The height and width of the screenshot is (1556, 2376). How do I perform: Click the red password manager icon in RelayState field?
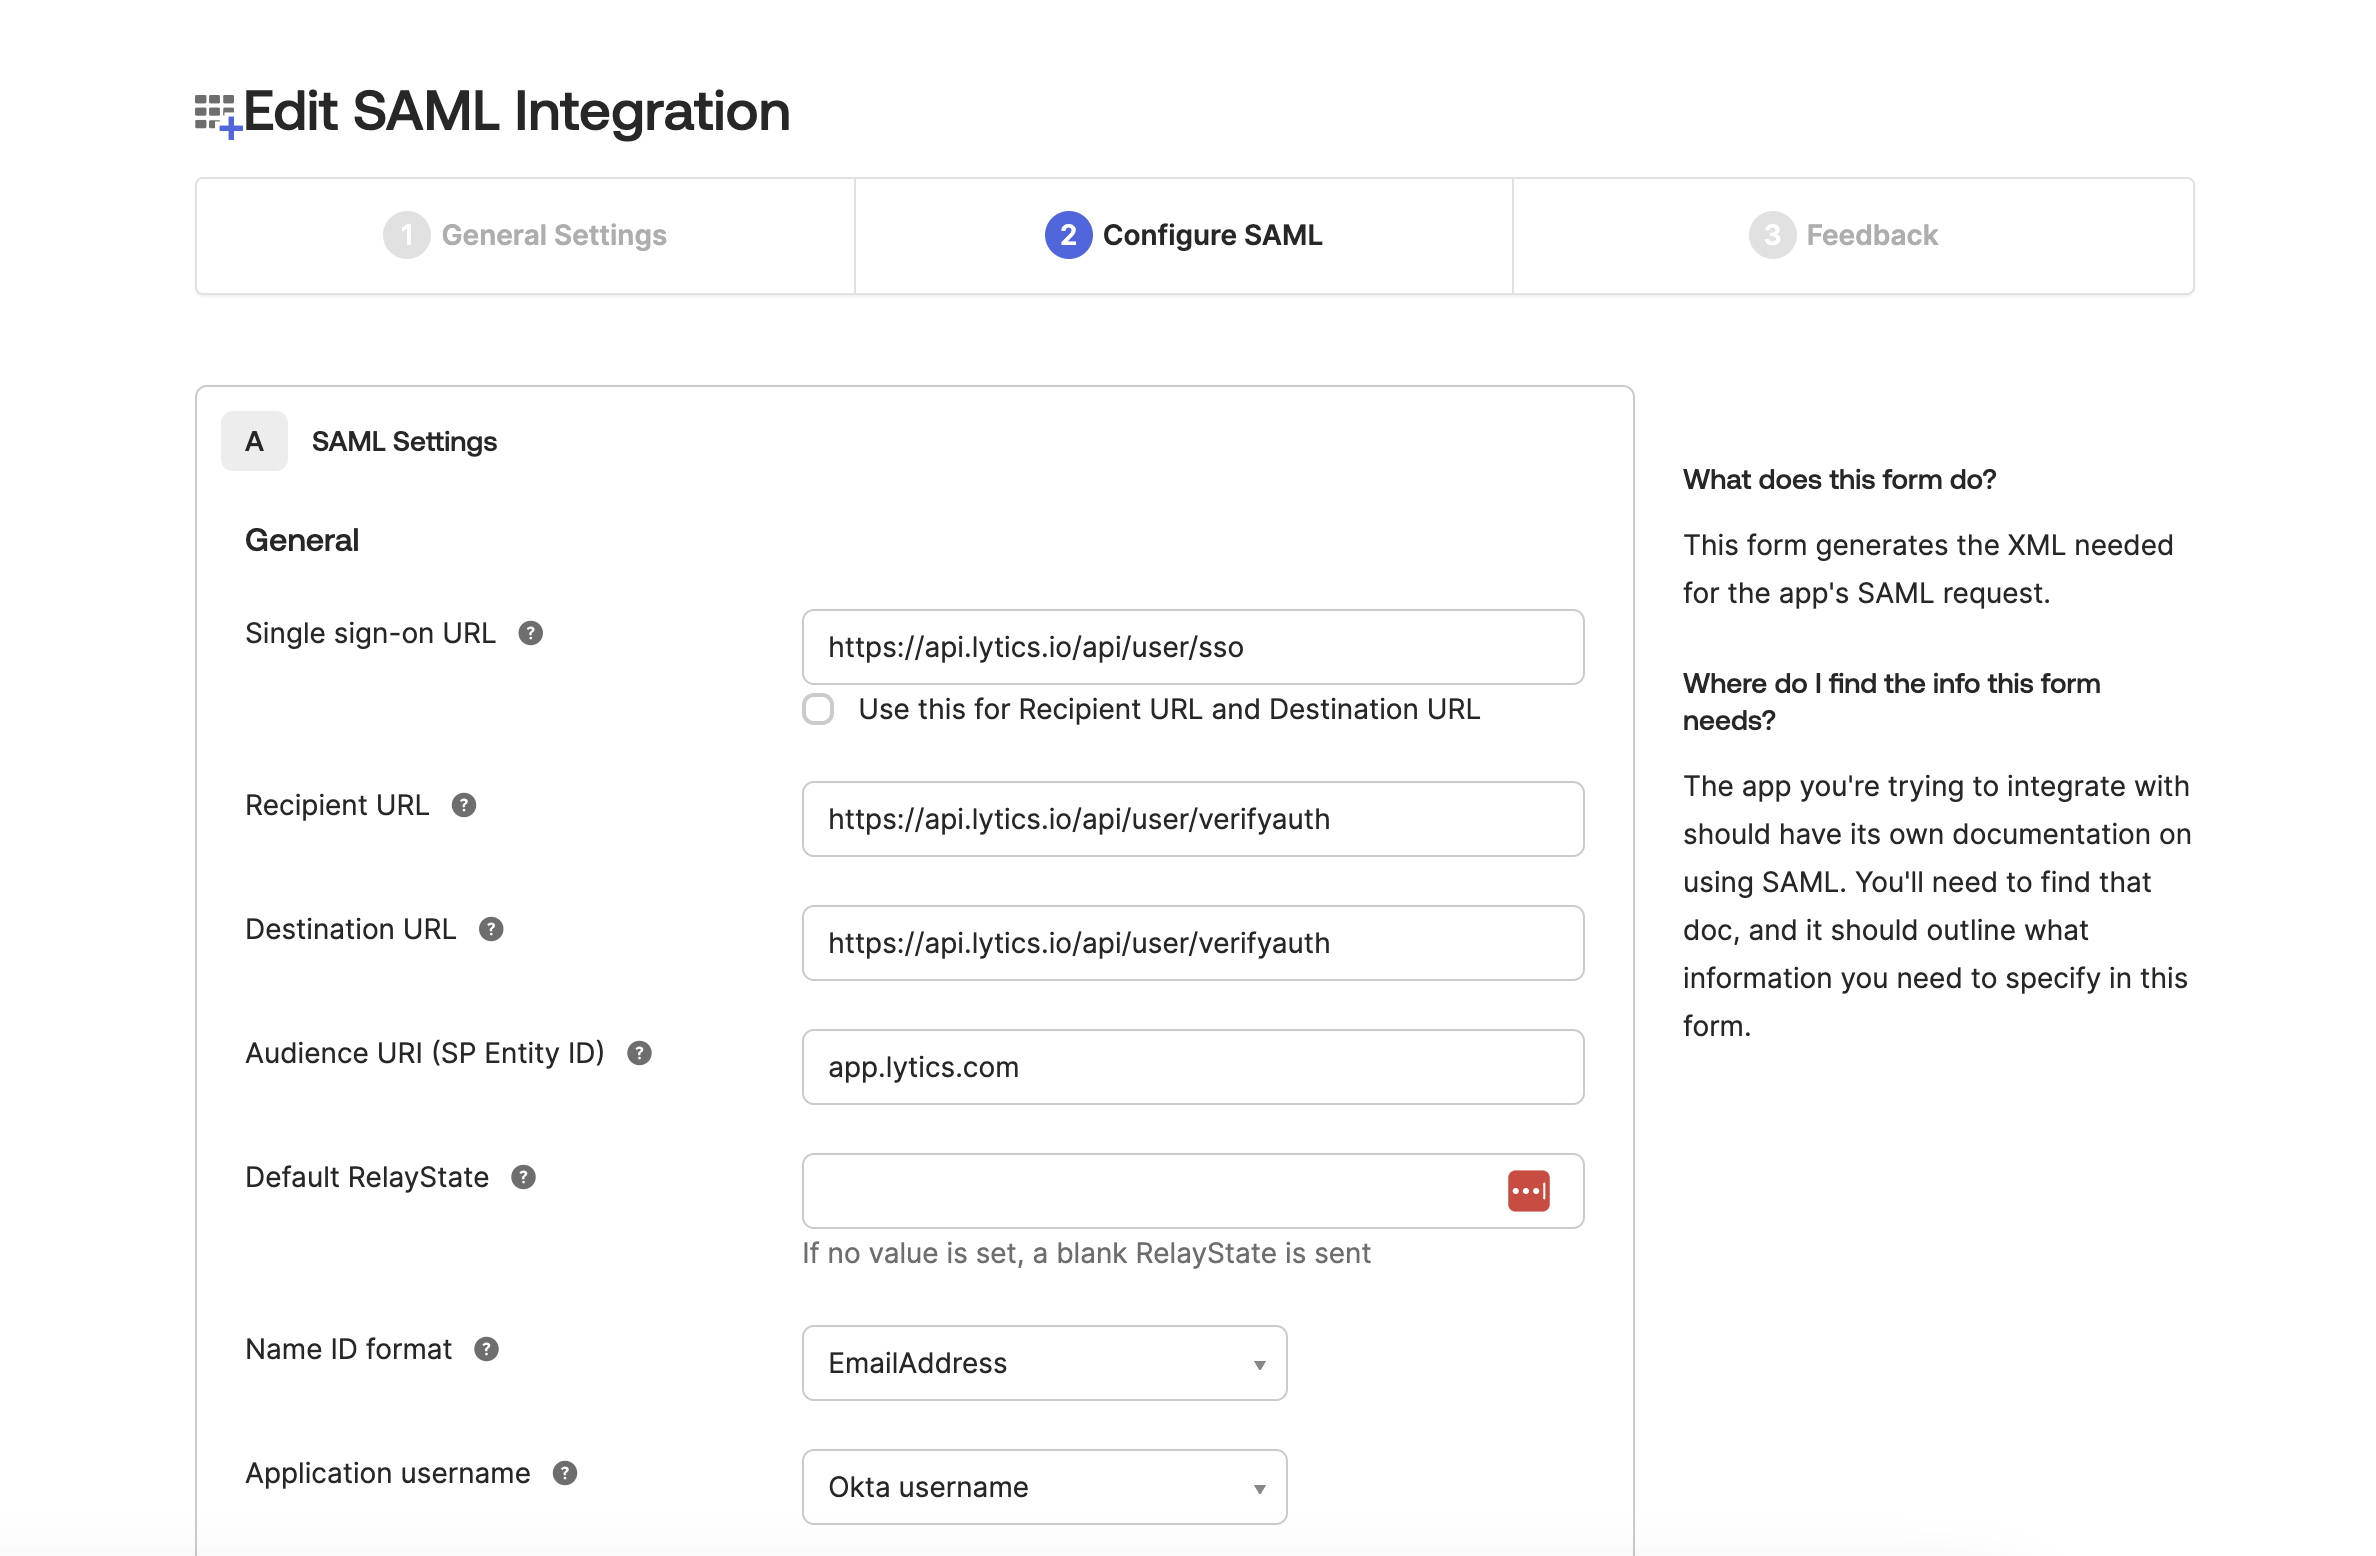[x=1528, y=1191]
